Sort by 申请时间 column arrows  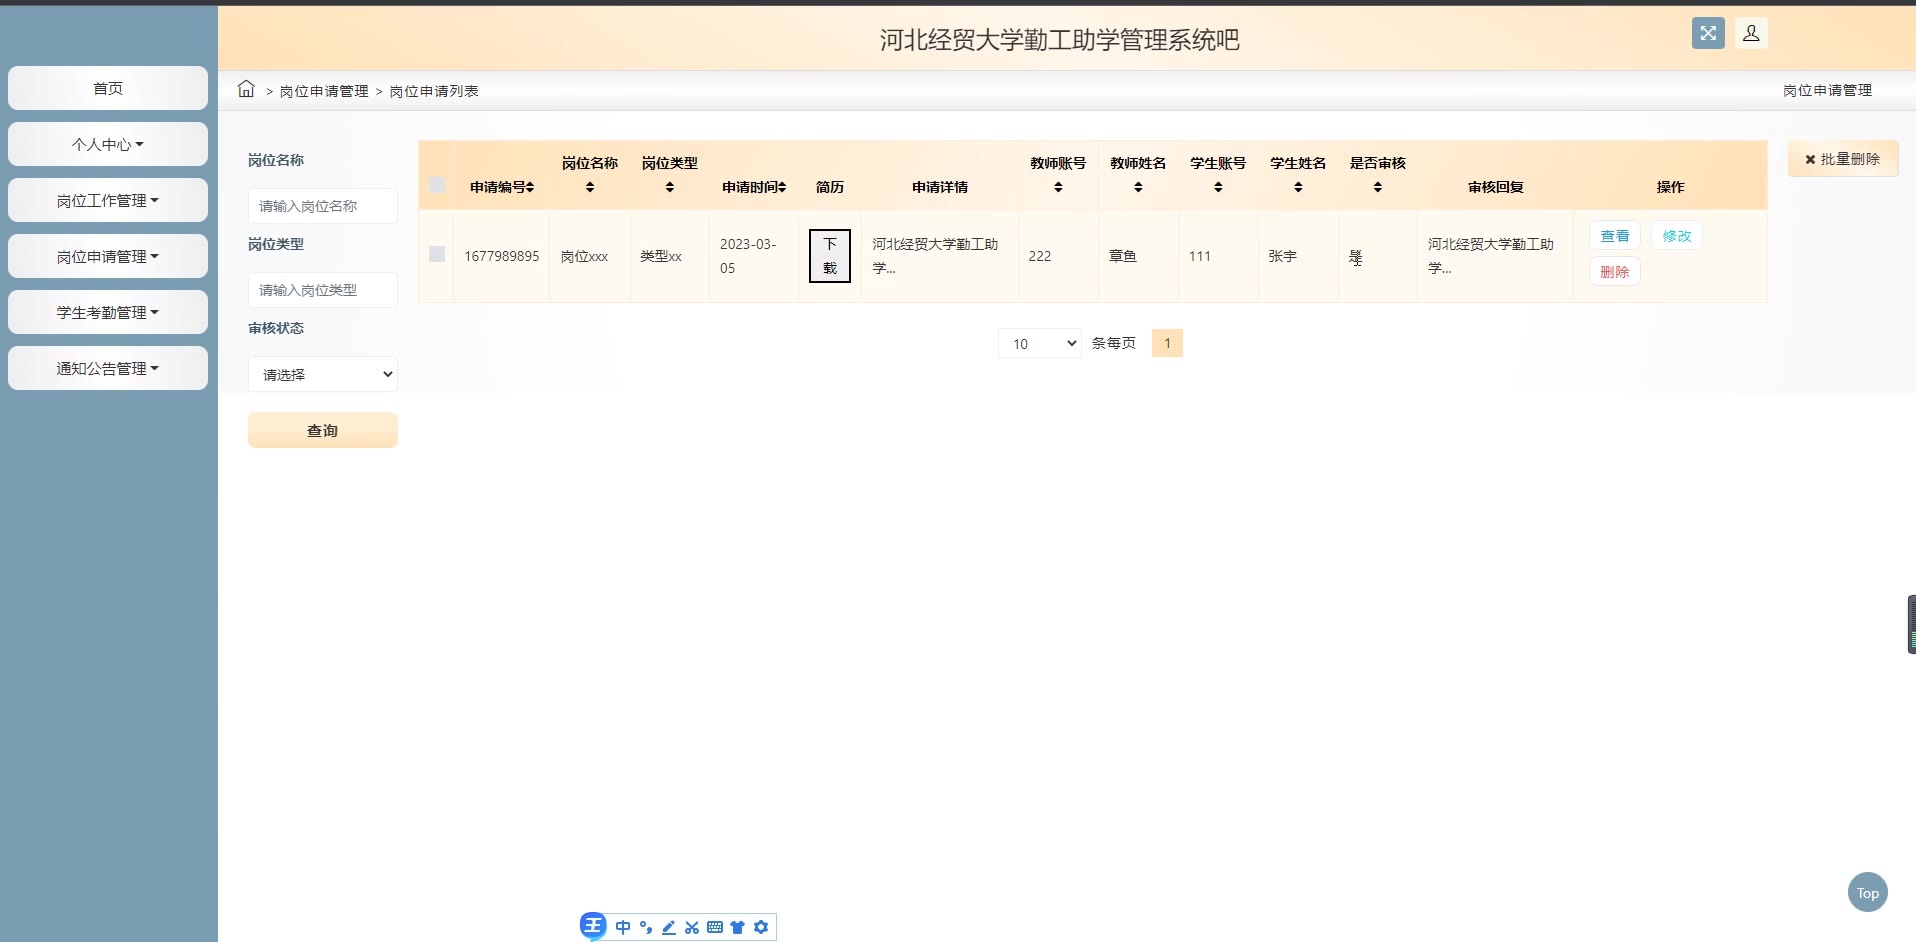tap(782, 187)
